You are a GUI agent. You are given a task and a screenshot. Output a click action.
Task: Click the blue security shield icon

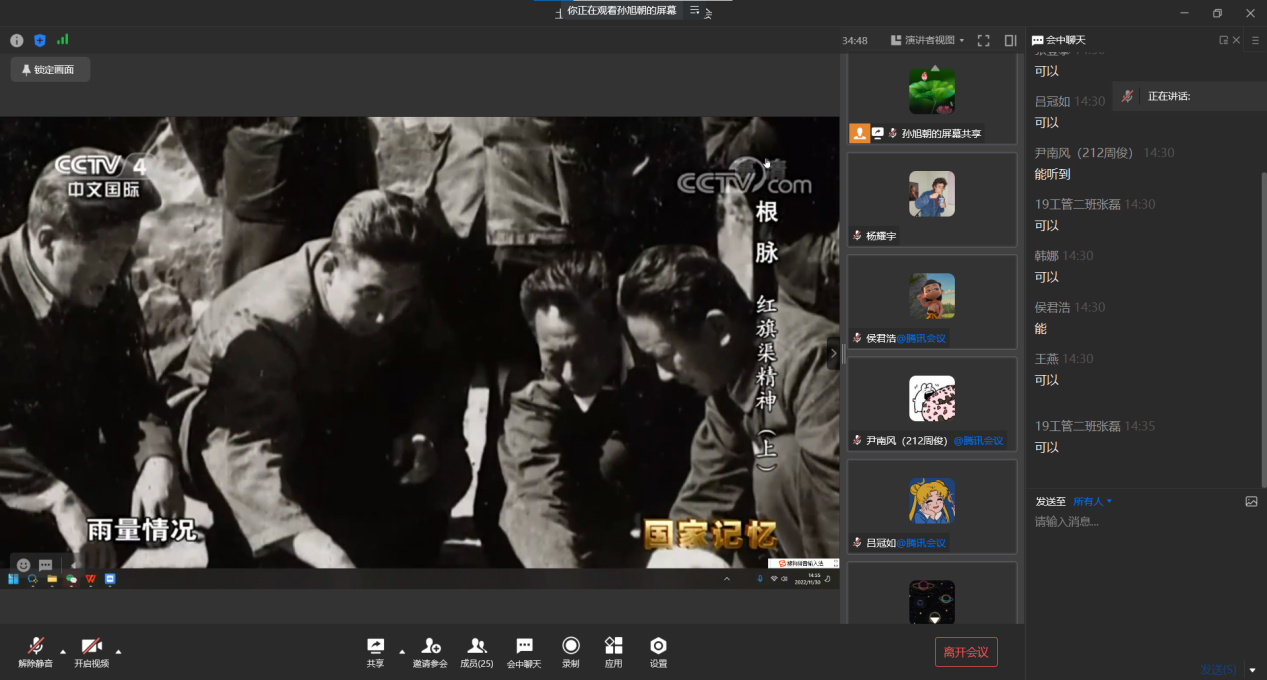[40, 40]
